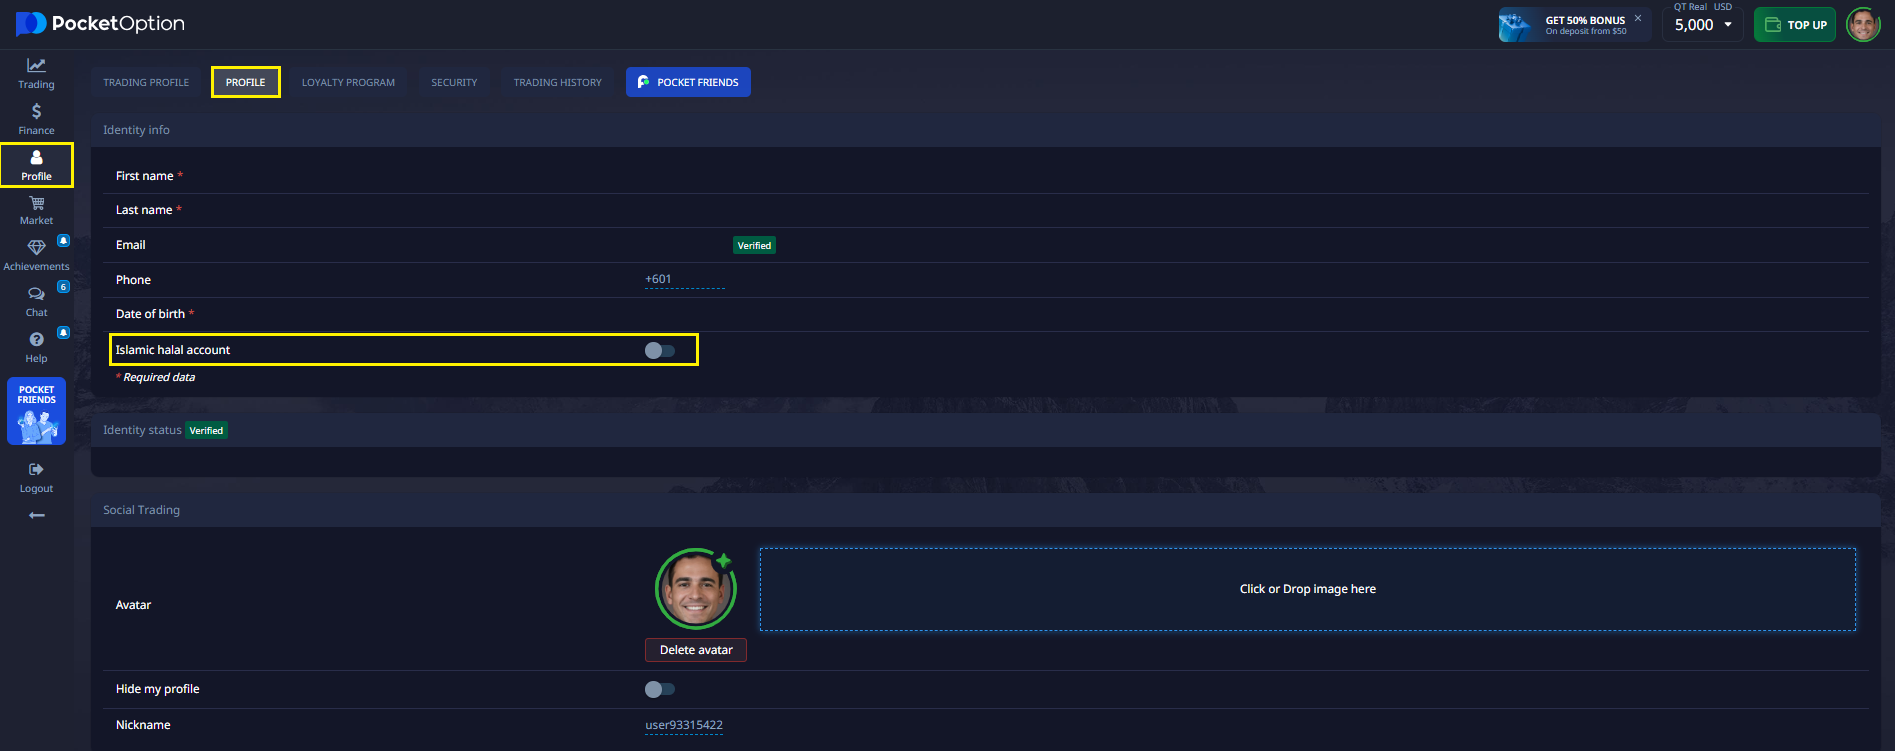Click the Delete avatar button
The width and height of the screenshot is (1895, 751).
[x=696, y=650]
